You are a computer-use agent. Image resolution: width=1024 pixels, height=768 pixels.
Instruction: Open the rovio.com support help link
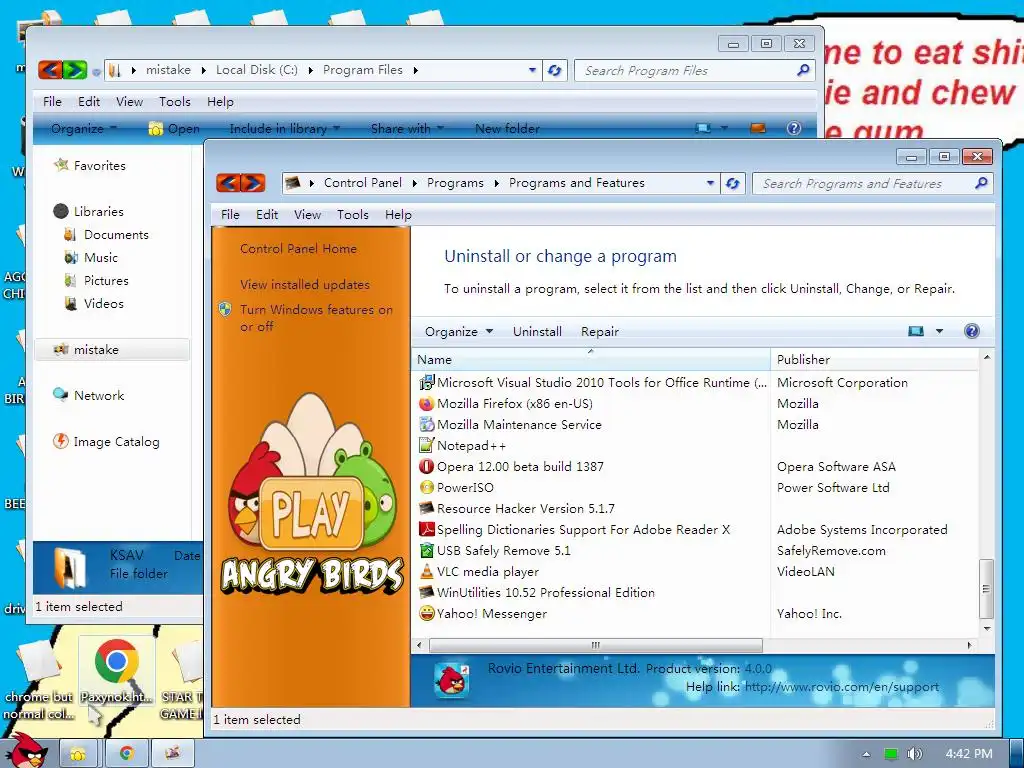coord(842,687)
